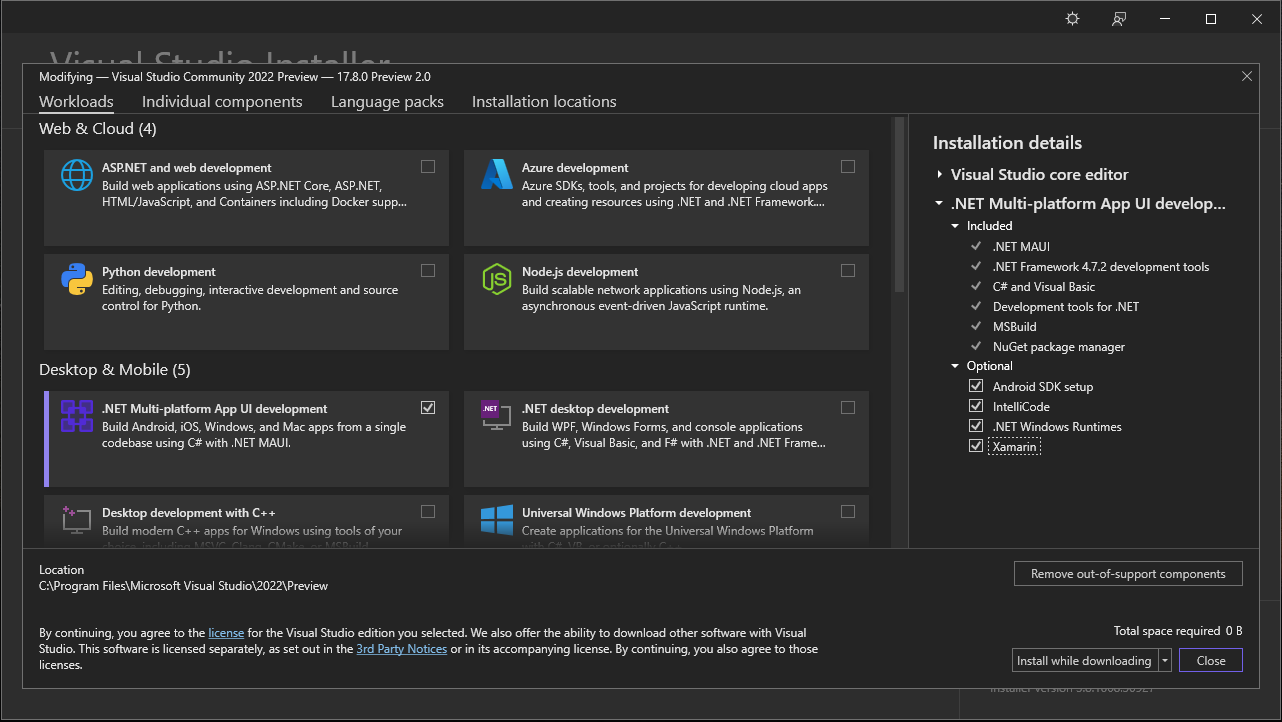Screen dimensions: 1282x722
Task: Open the 3rd Party Notices link
Action: 402,649
